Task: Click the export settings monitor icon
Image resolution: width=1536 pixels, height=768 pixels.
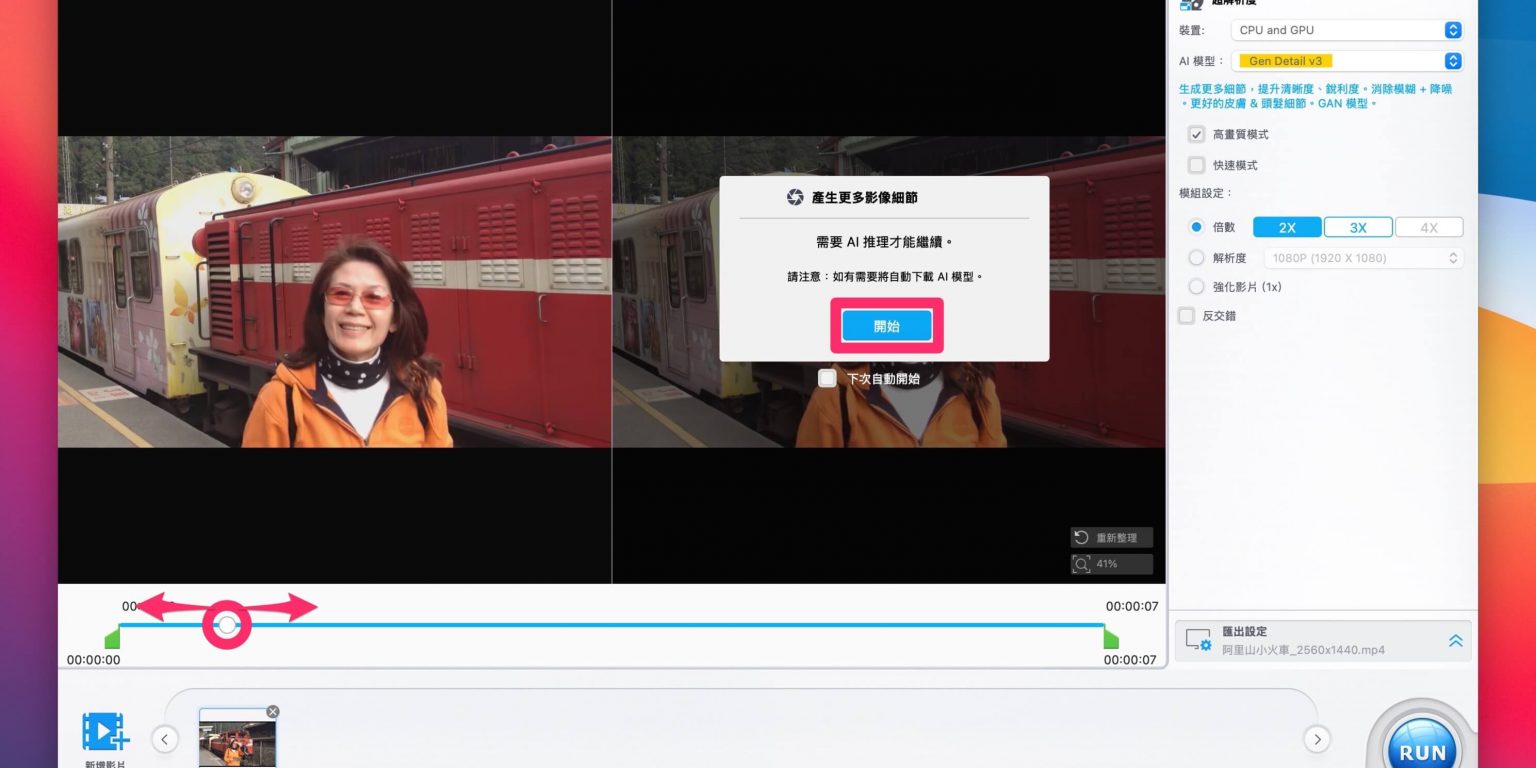Action: pos(1198,640)
